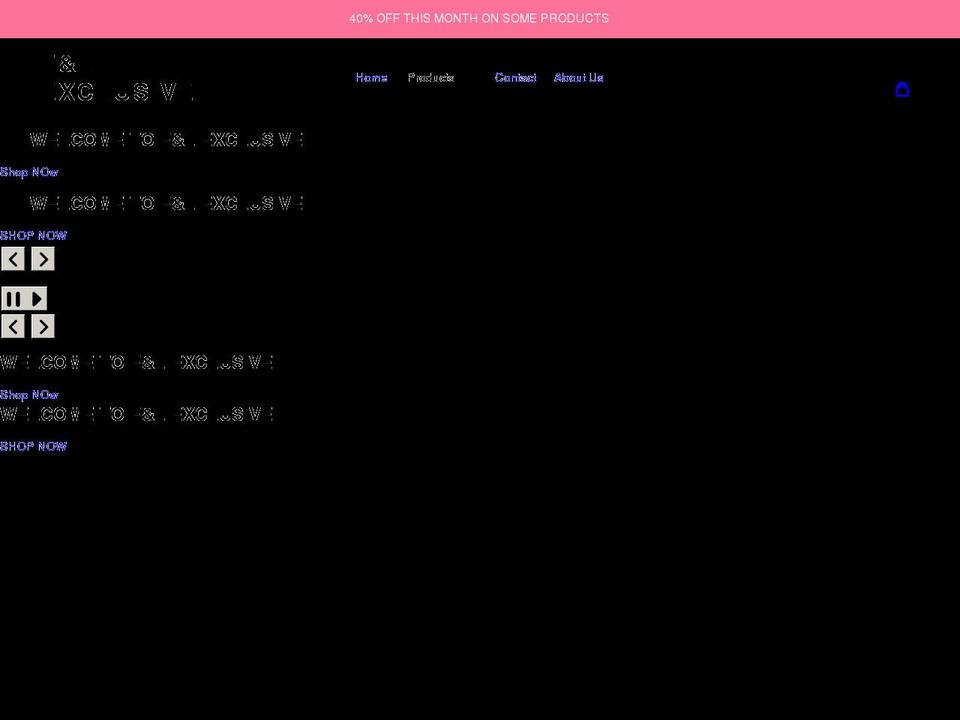960x720 pixels.
Task: Pause the slideshow
Action: click(x=13, y=299)
